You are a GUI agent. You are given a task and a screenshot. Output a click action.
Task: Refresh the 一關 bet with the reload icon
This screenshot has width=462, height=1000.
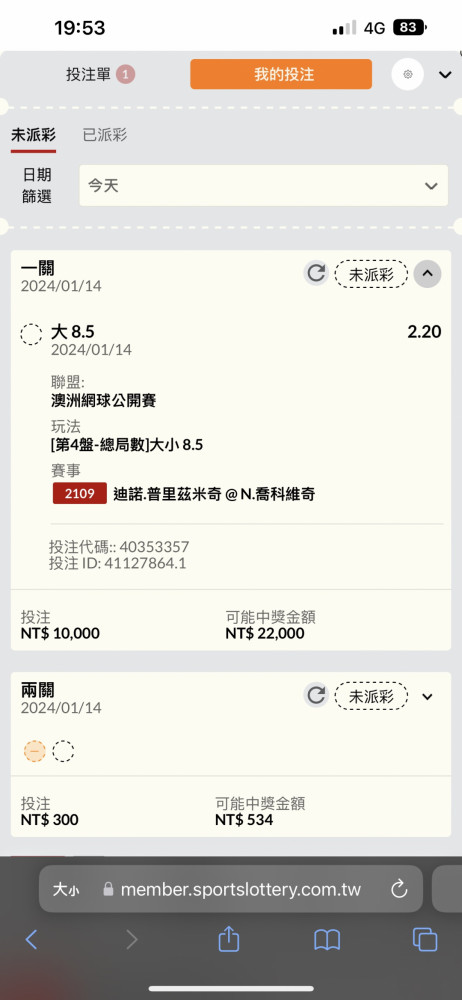pos(316,274)
